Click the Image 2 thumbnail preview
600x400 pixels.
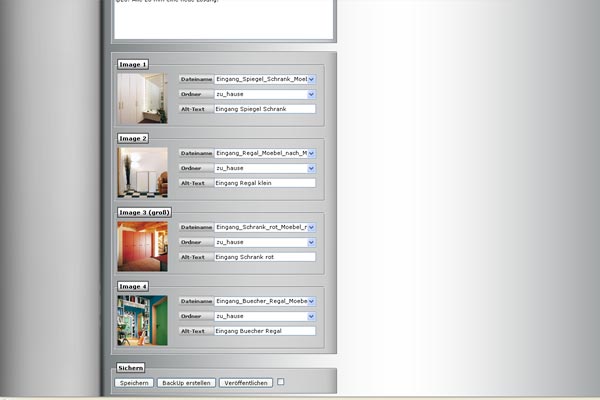(142, 171)
